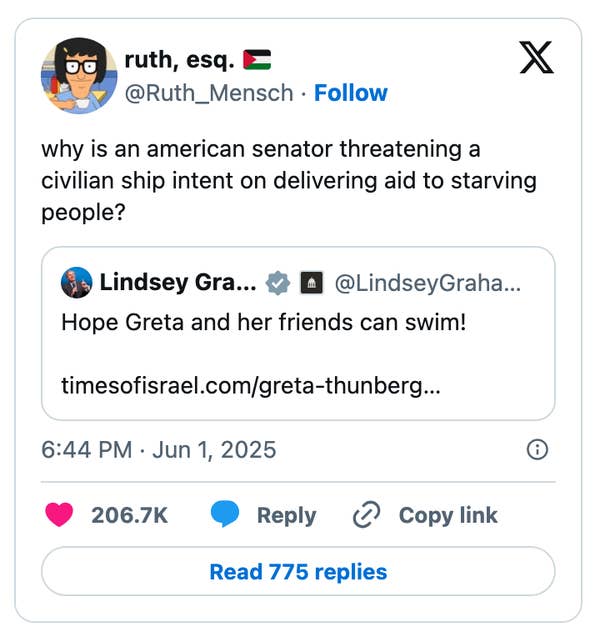The width and height of the screenshot is (600, 642).
Task: Like the tweet with heart icon
Action: click(x=59, y=515)
